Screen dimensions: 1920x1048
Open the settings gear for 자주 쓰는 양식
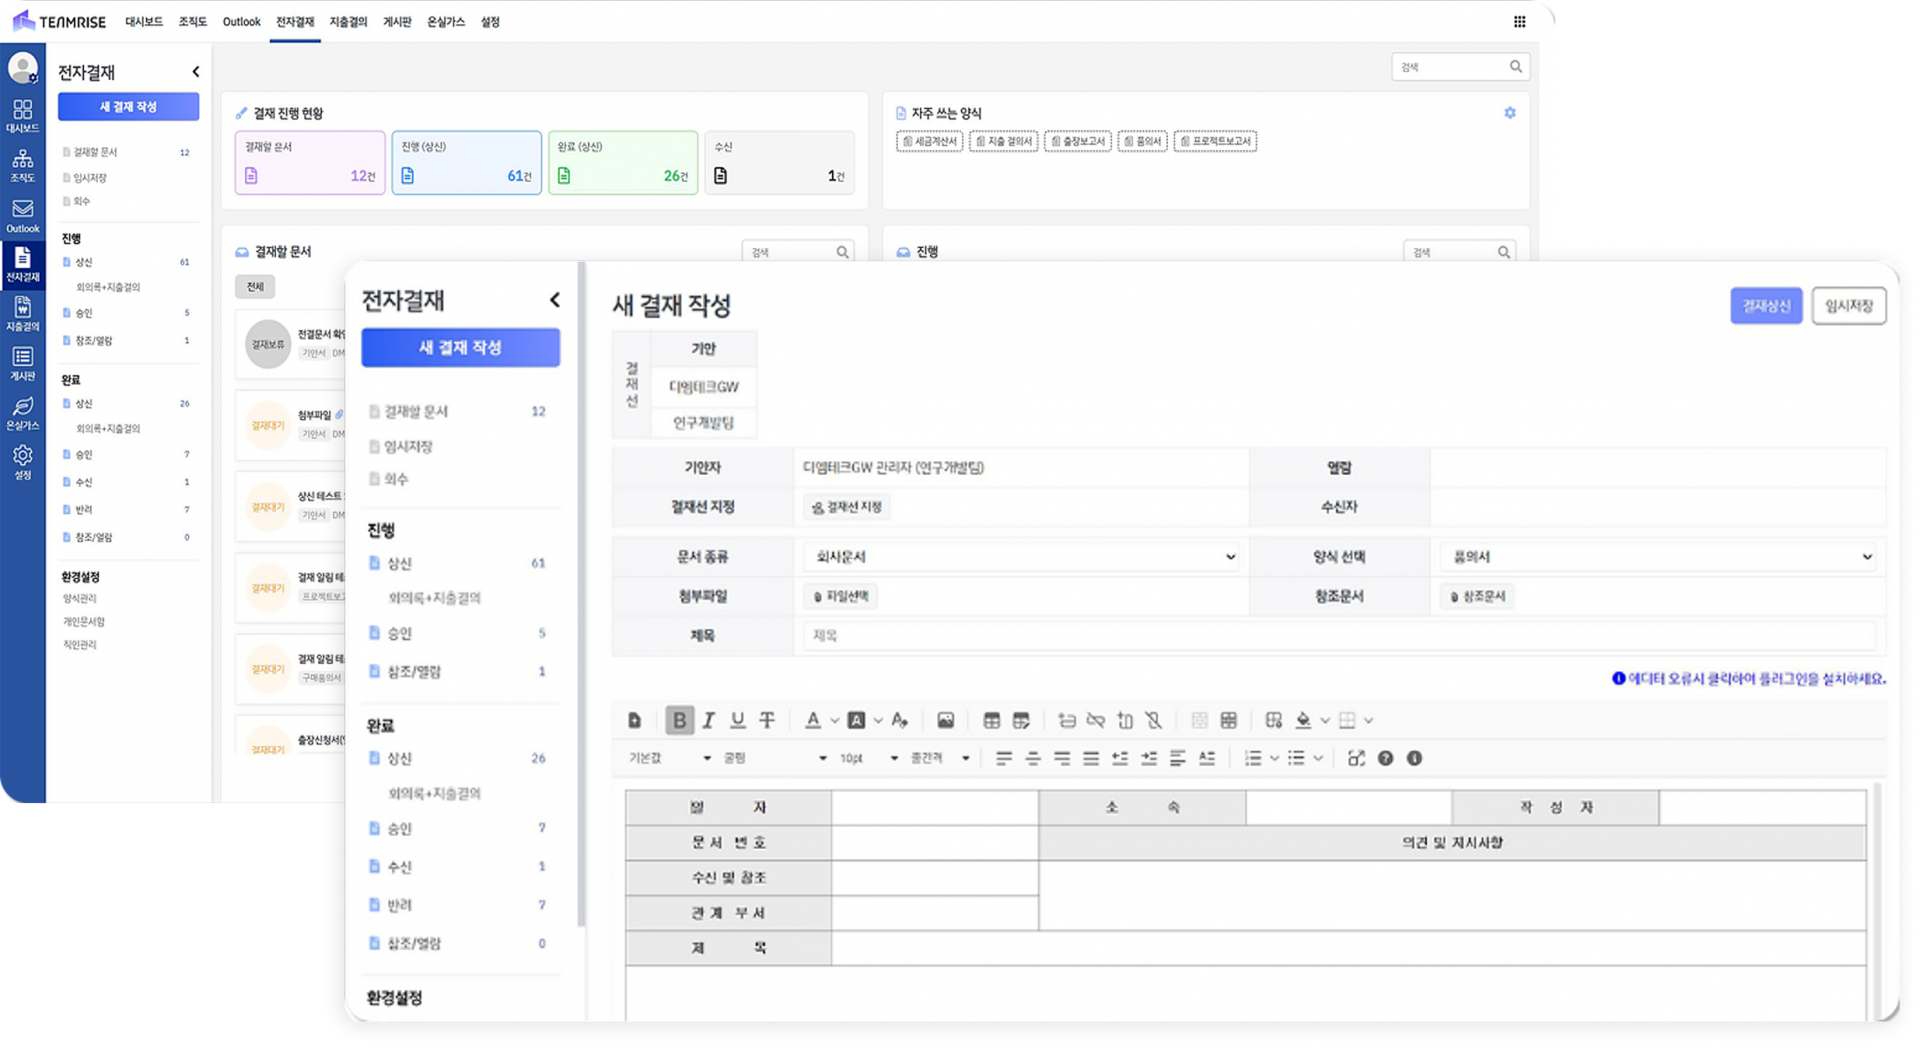pos(1510,113)
